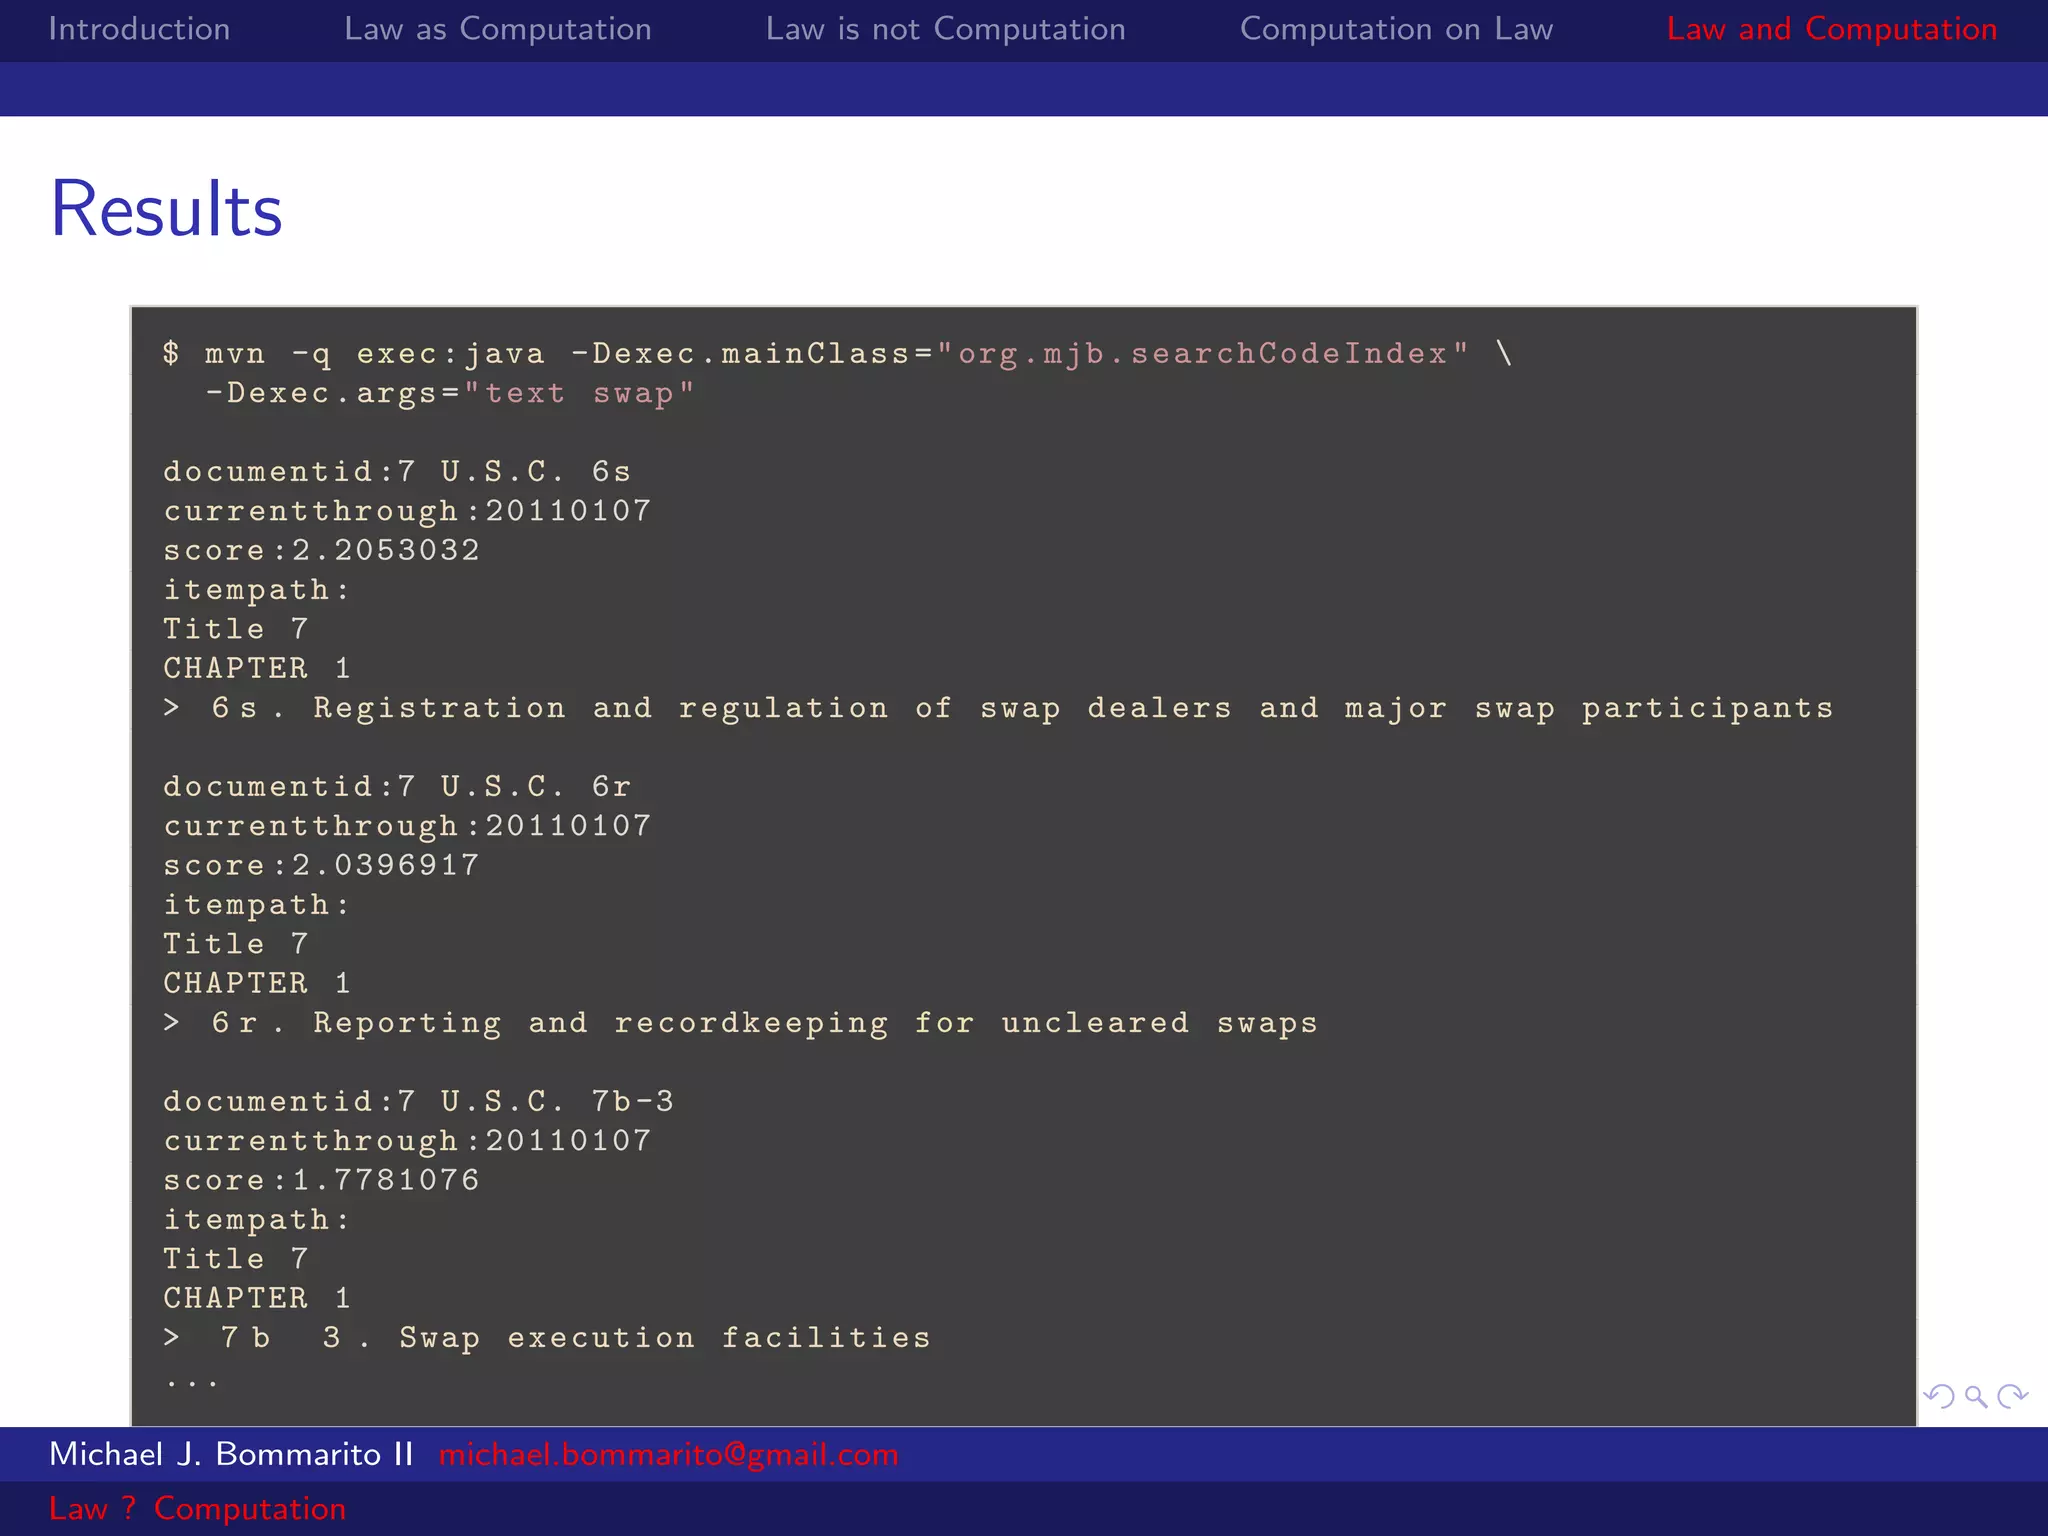Screen dimensions: 2048x1536
Task: Click the author name Michael J. Bommarito II
Action: click(x=231, y=1454)
